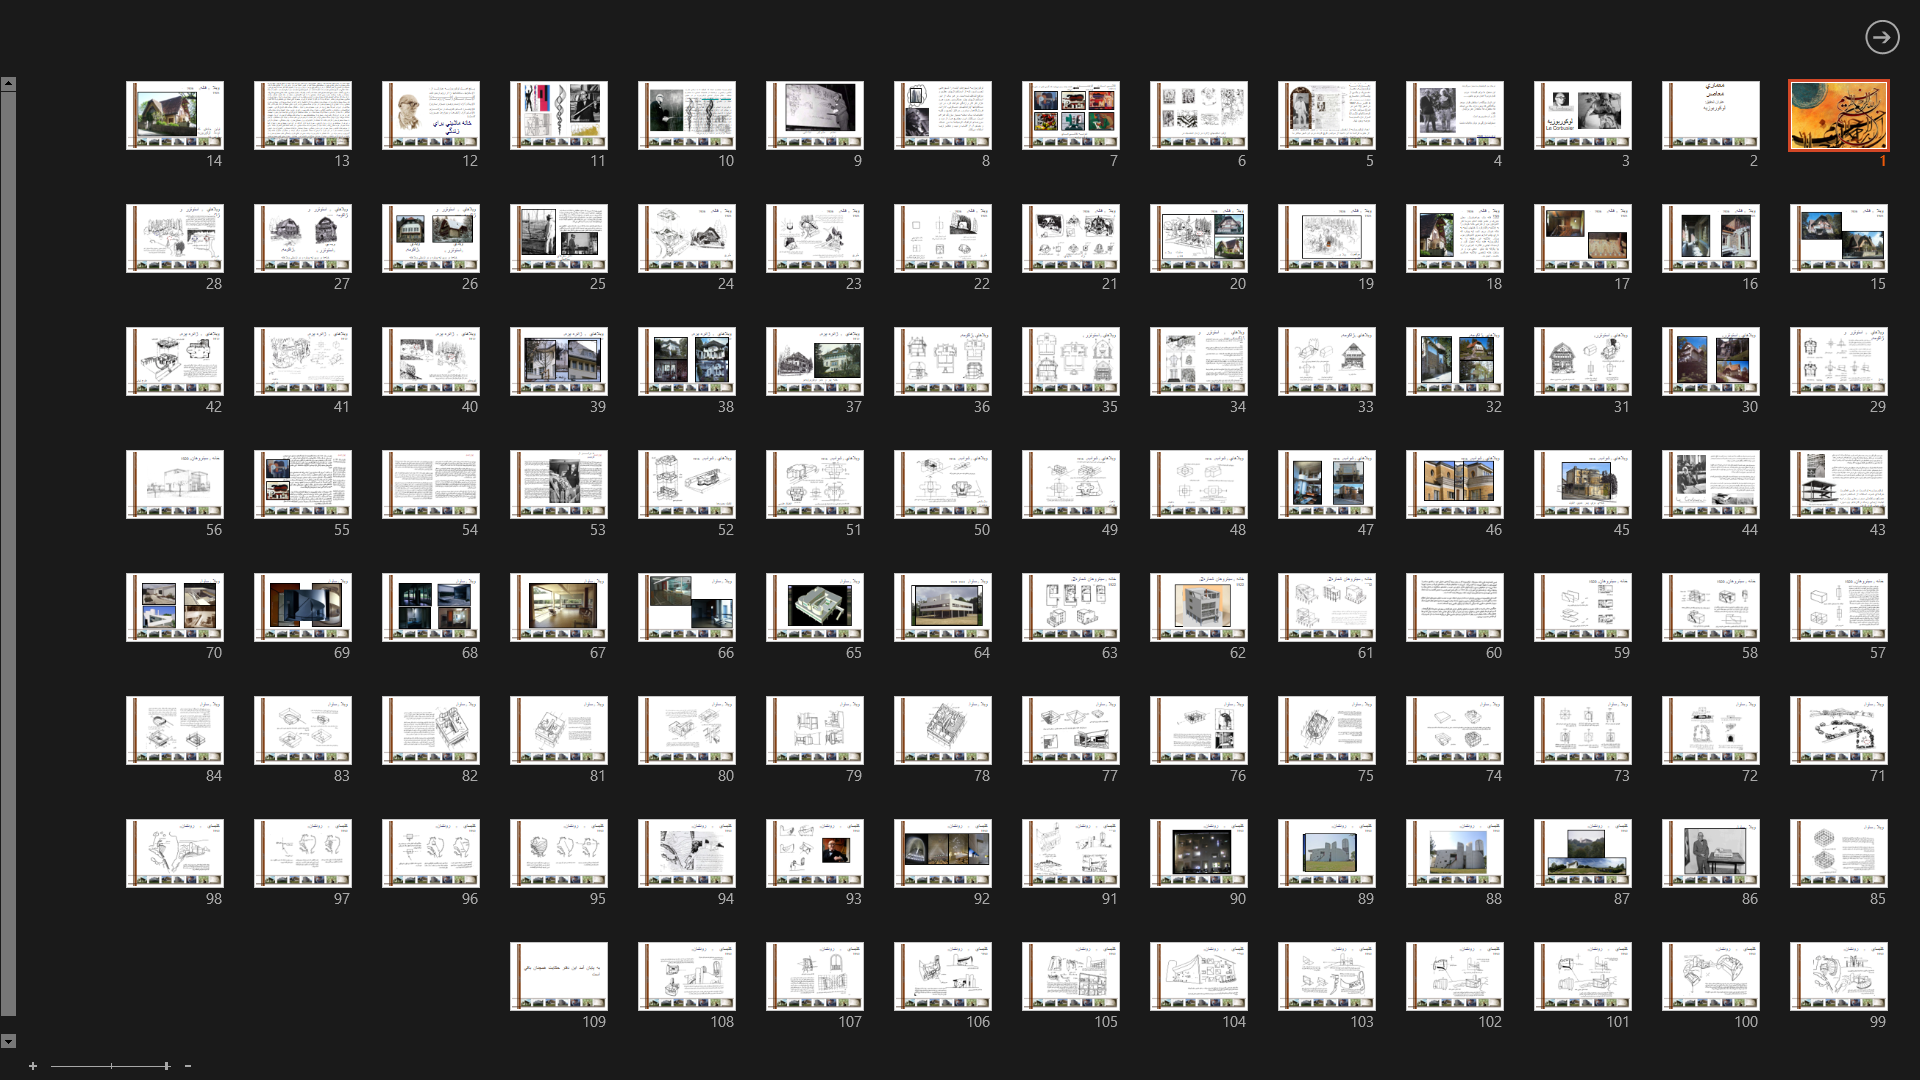Click the back arrow to return to slideshow
Viewport: 1920px width, 1080px height.
(x=1881, y=37)
